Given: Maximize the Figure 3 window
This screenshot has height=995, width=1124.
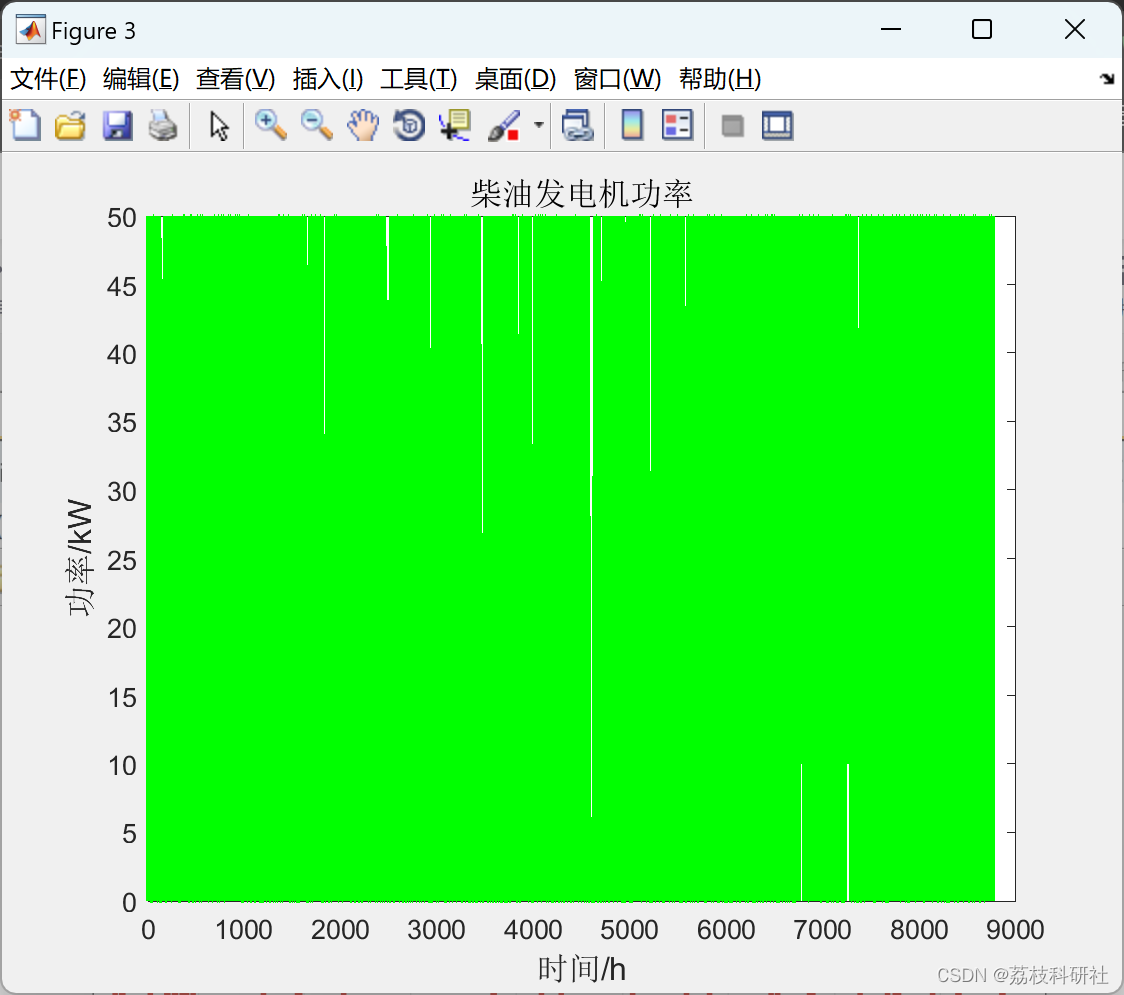Looking at the screenshot, I should click(x=981, y=29).
